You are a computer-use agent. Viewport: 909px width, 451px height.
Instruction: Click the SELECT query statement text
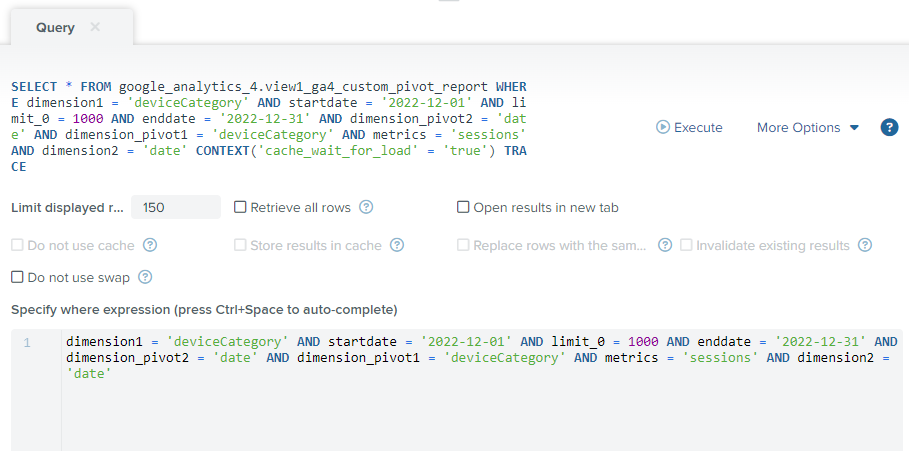pyautogui.click(x=269, y=127)
